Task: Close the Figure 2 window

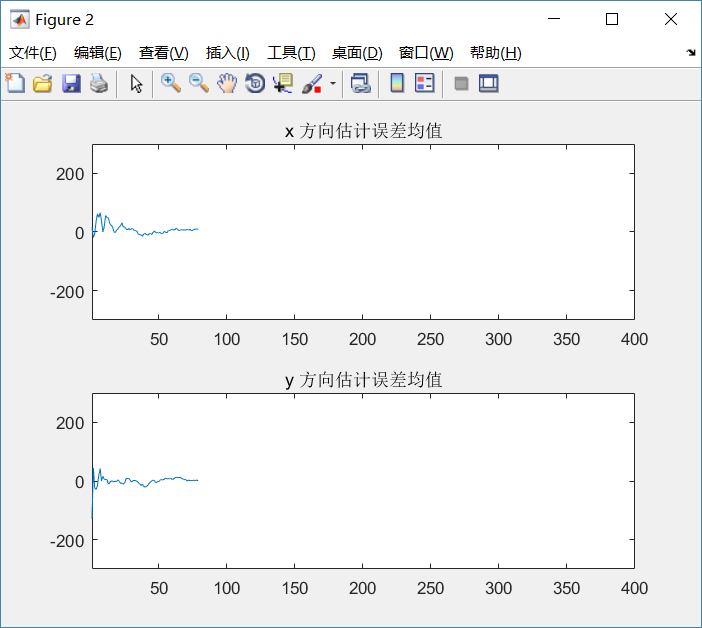Action: point(671,19)
